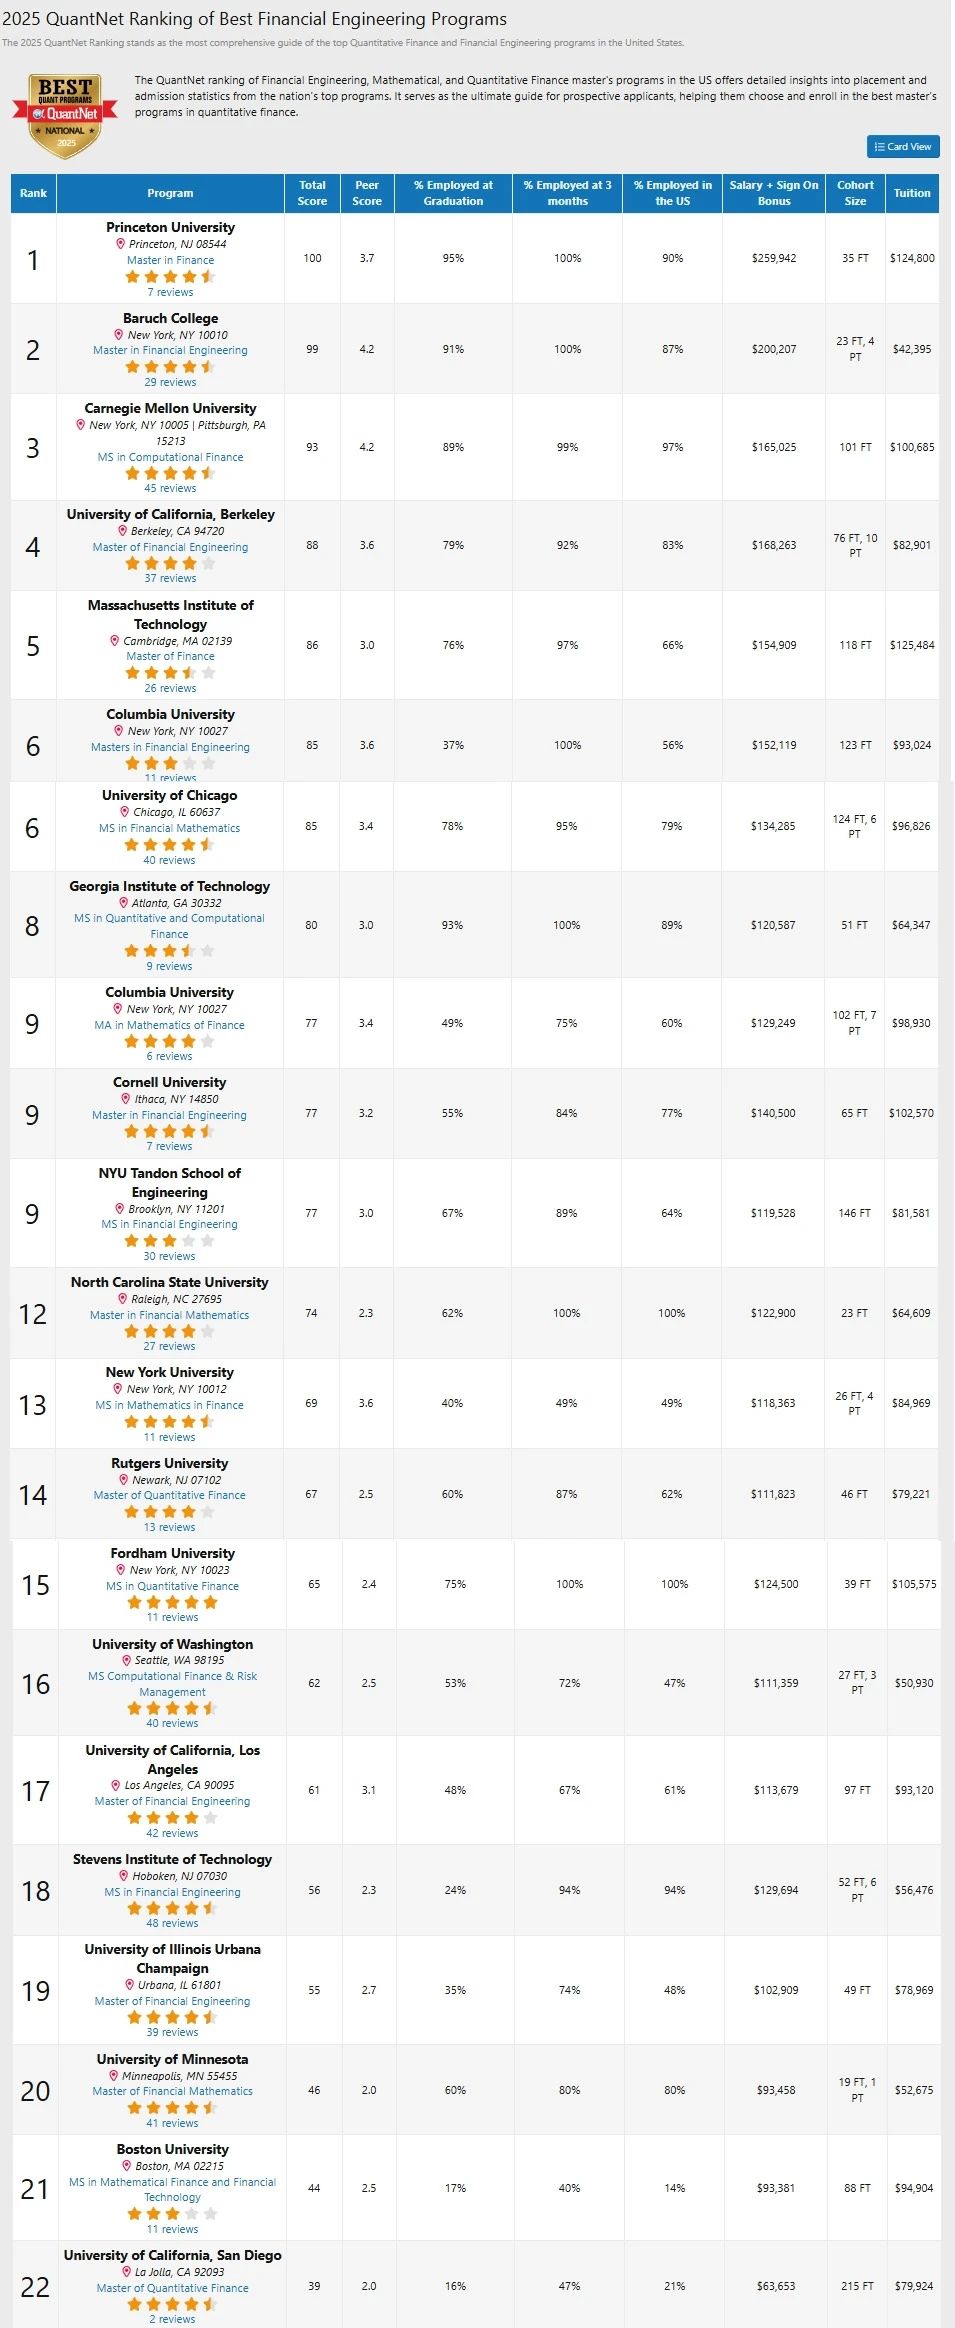955x2328 pixels.
Task: Click the location pin beside Cambridge, MA 02139
Action: (115, 640)
